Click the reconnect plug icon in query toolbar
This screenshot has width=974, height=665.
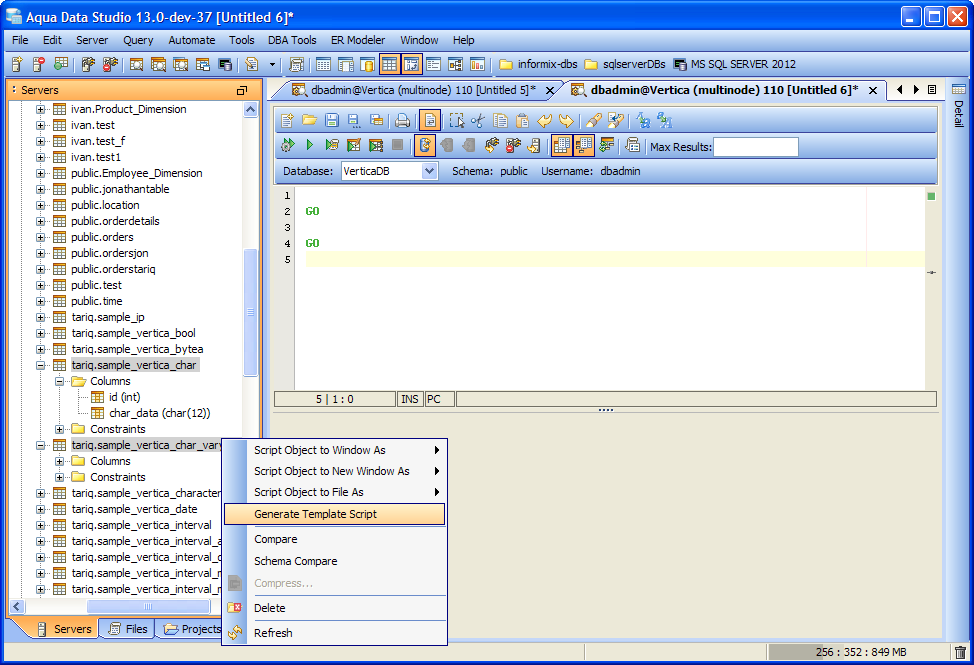tap(492, 145)
